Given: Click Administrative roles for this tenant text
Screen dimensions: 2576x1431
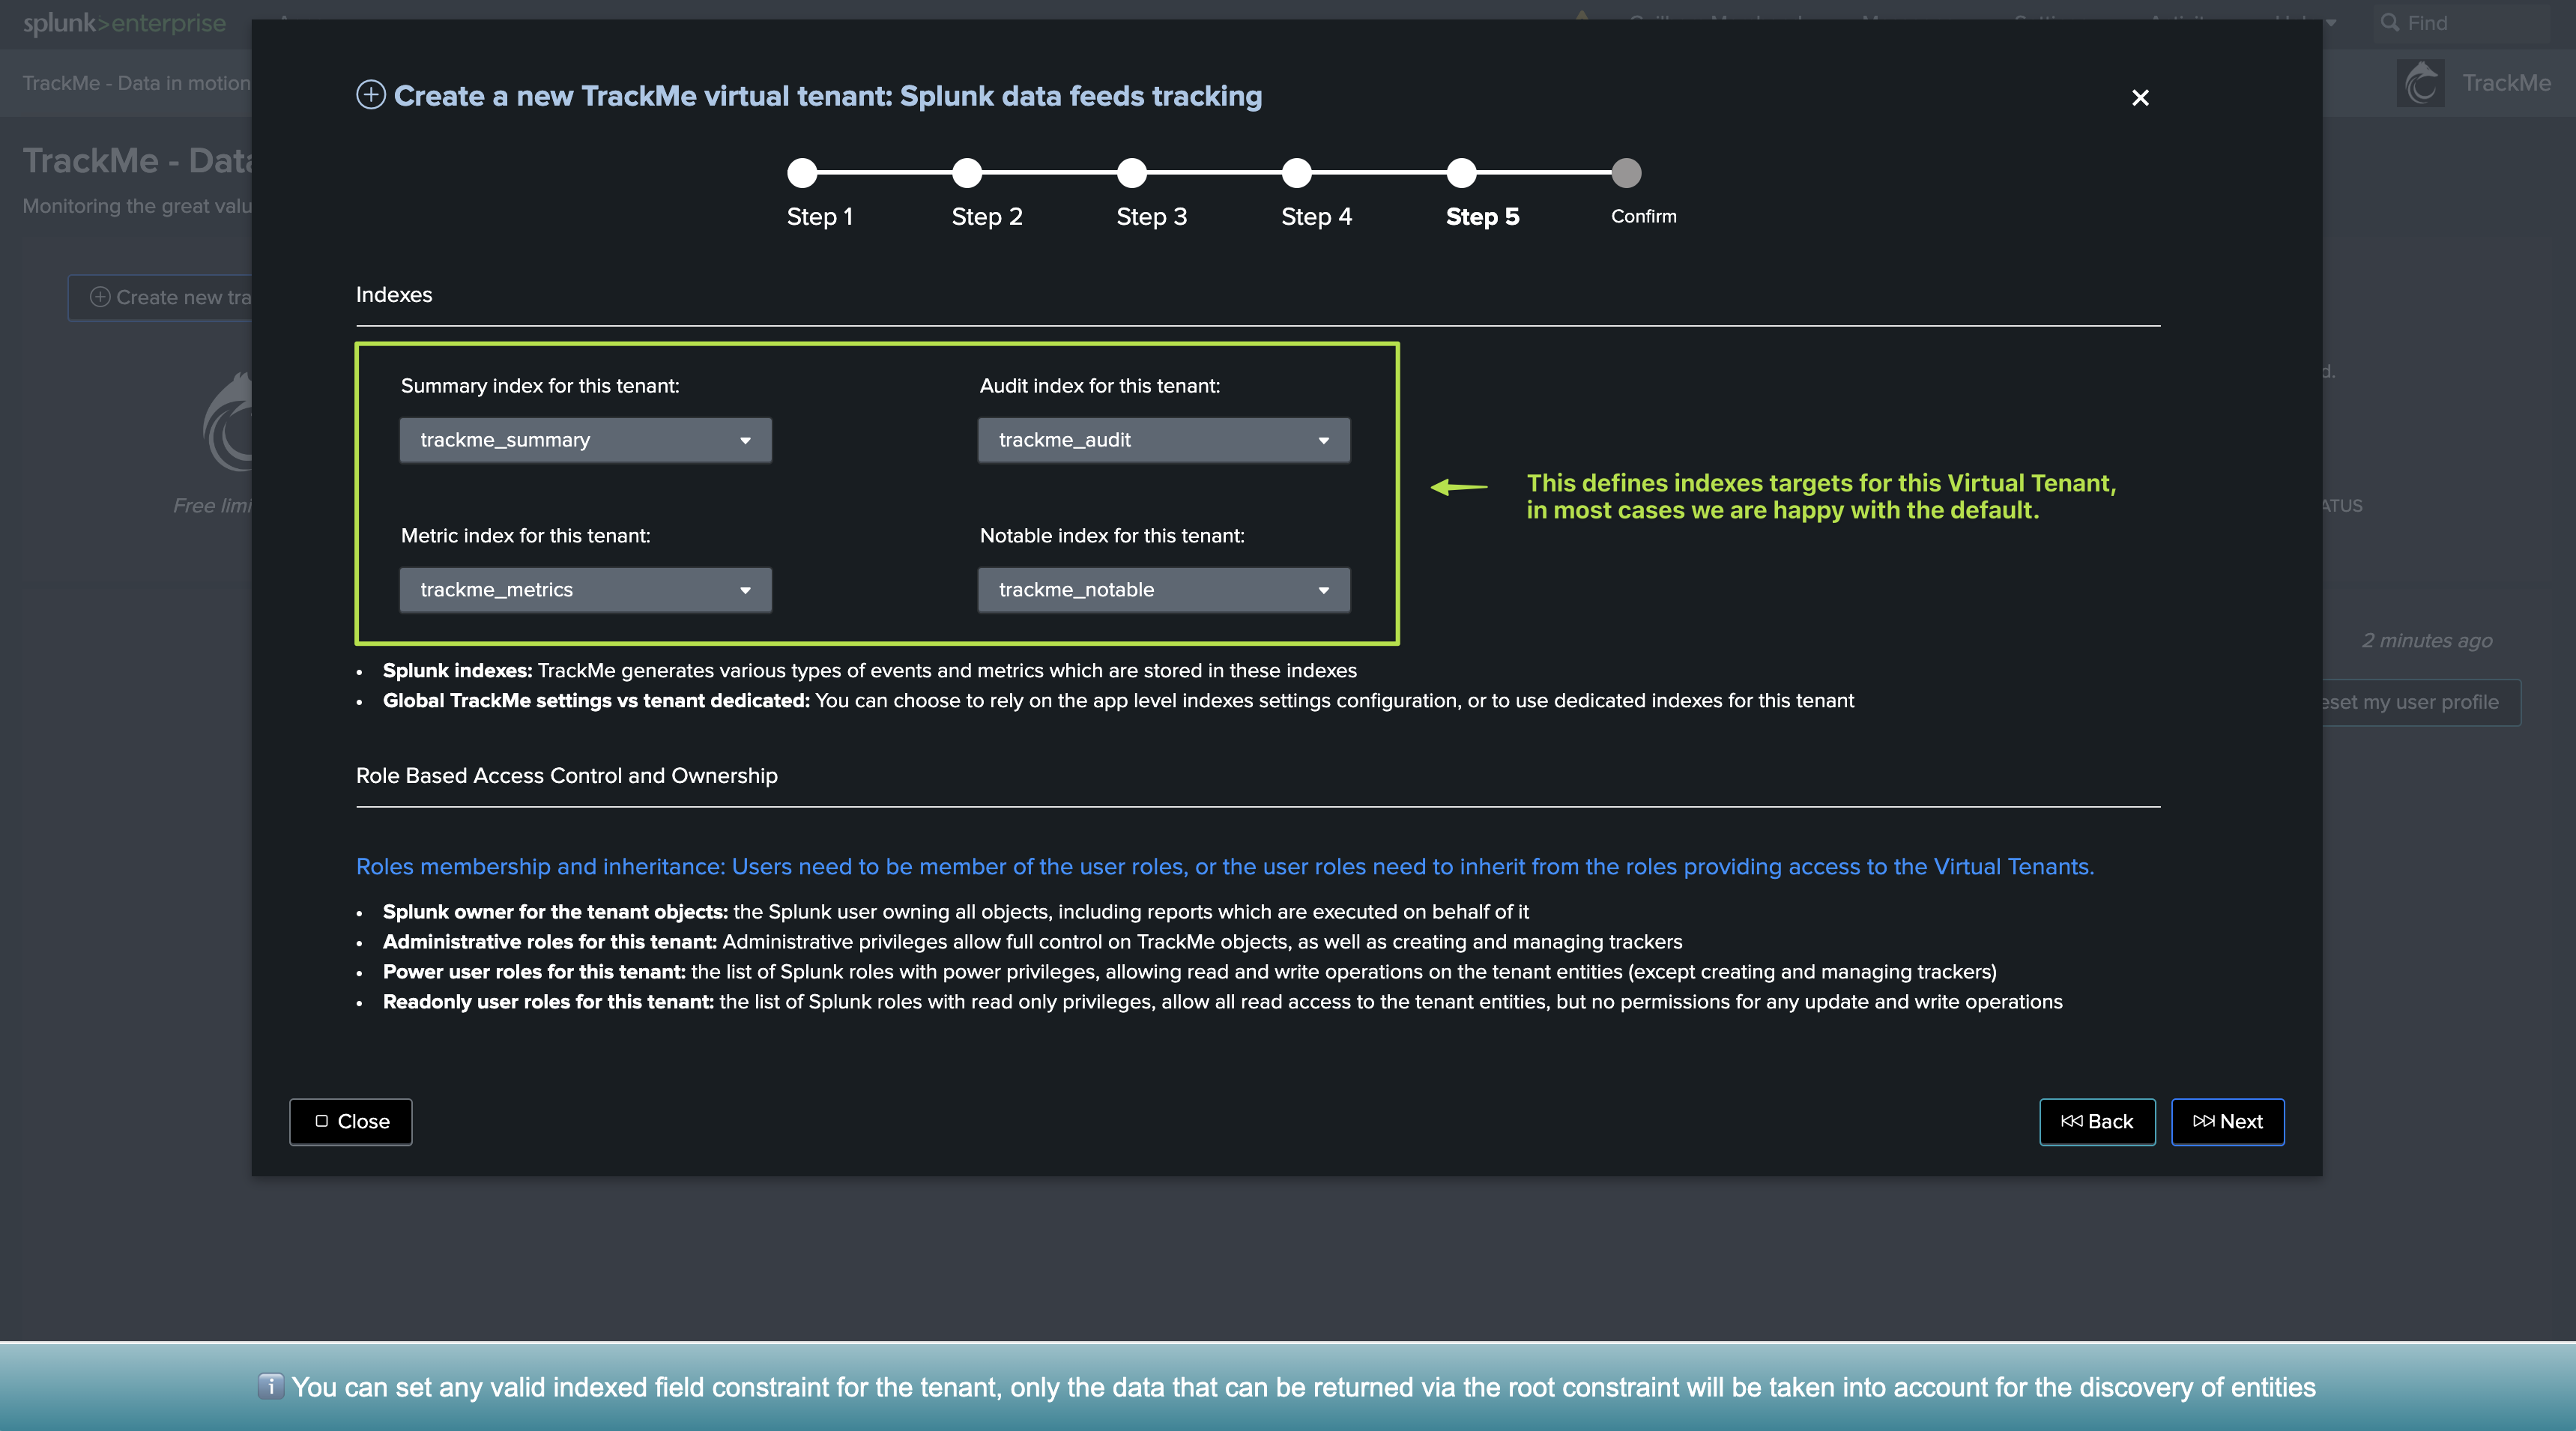Looking at the screenshot, I should (1033, 942).
